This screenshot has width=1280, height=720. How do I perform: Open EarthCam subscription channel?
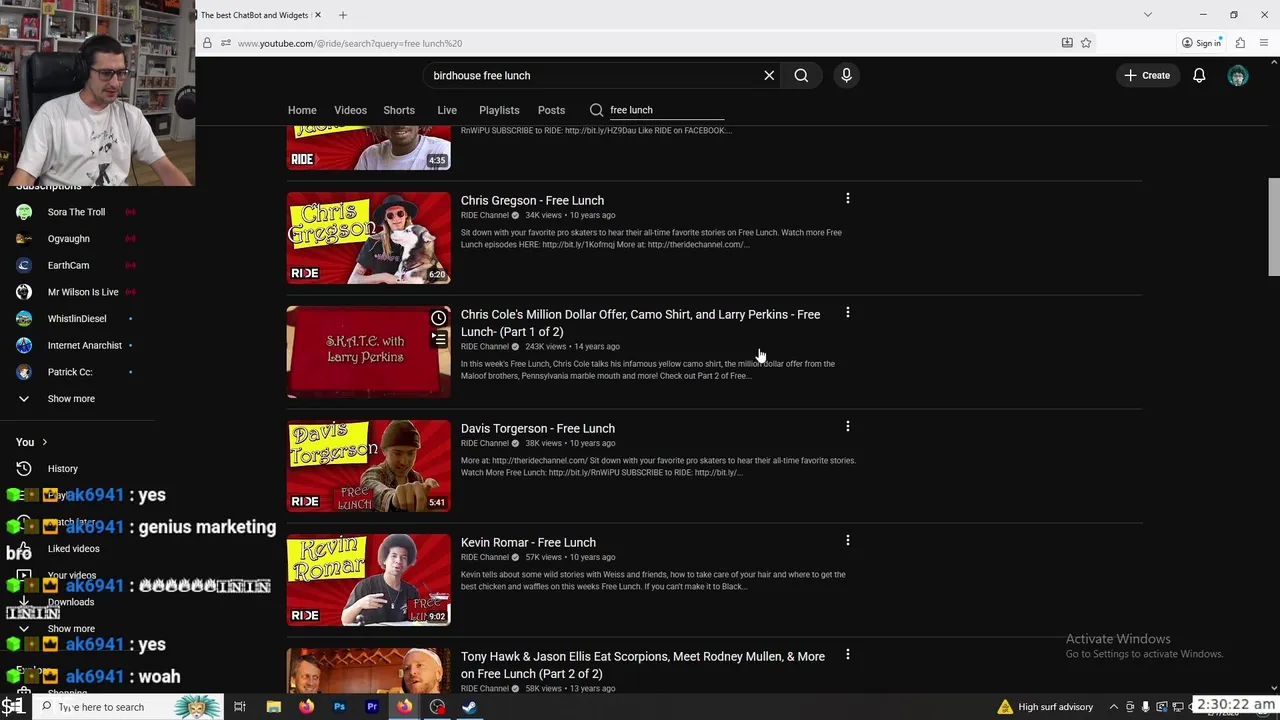[68, 265]
